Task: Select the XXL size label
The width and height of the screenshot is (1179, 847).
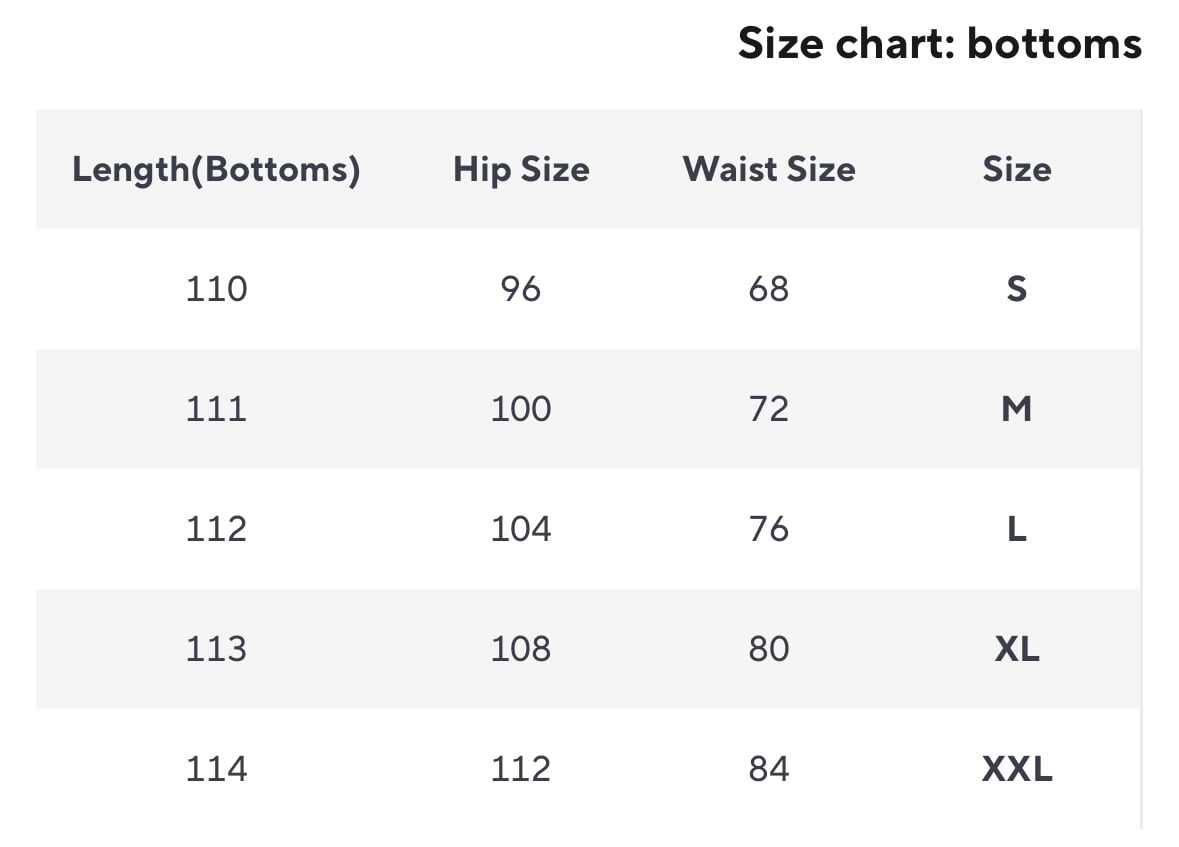Action: 1016,769
